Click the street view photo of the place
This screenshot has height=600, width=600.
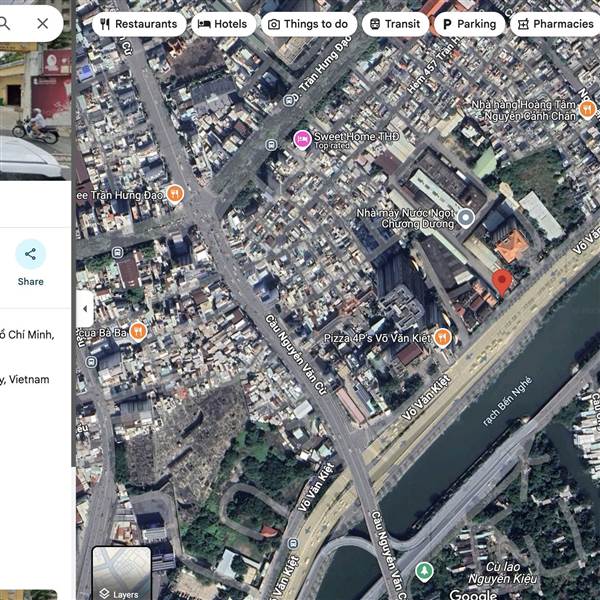click(x=35, y=111)
